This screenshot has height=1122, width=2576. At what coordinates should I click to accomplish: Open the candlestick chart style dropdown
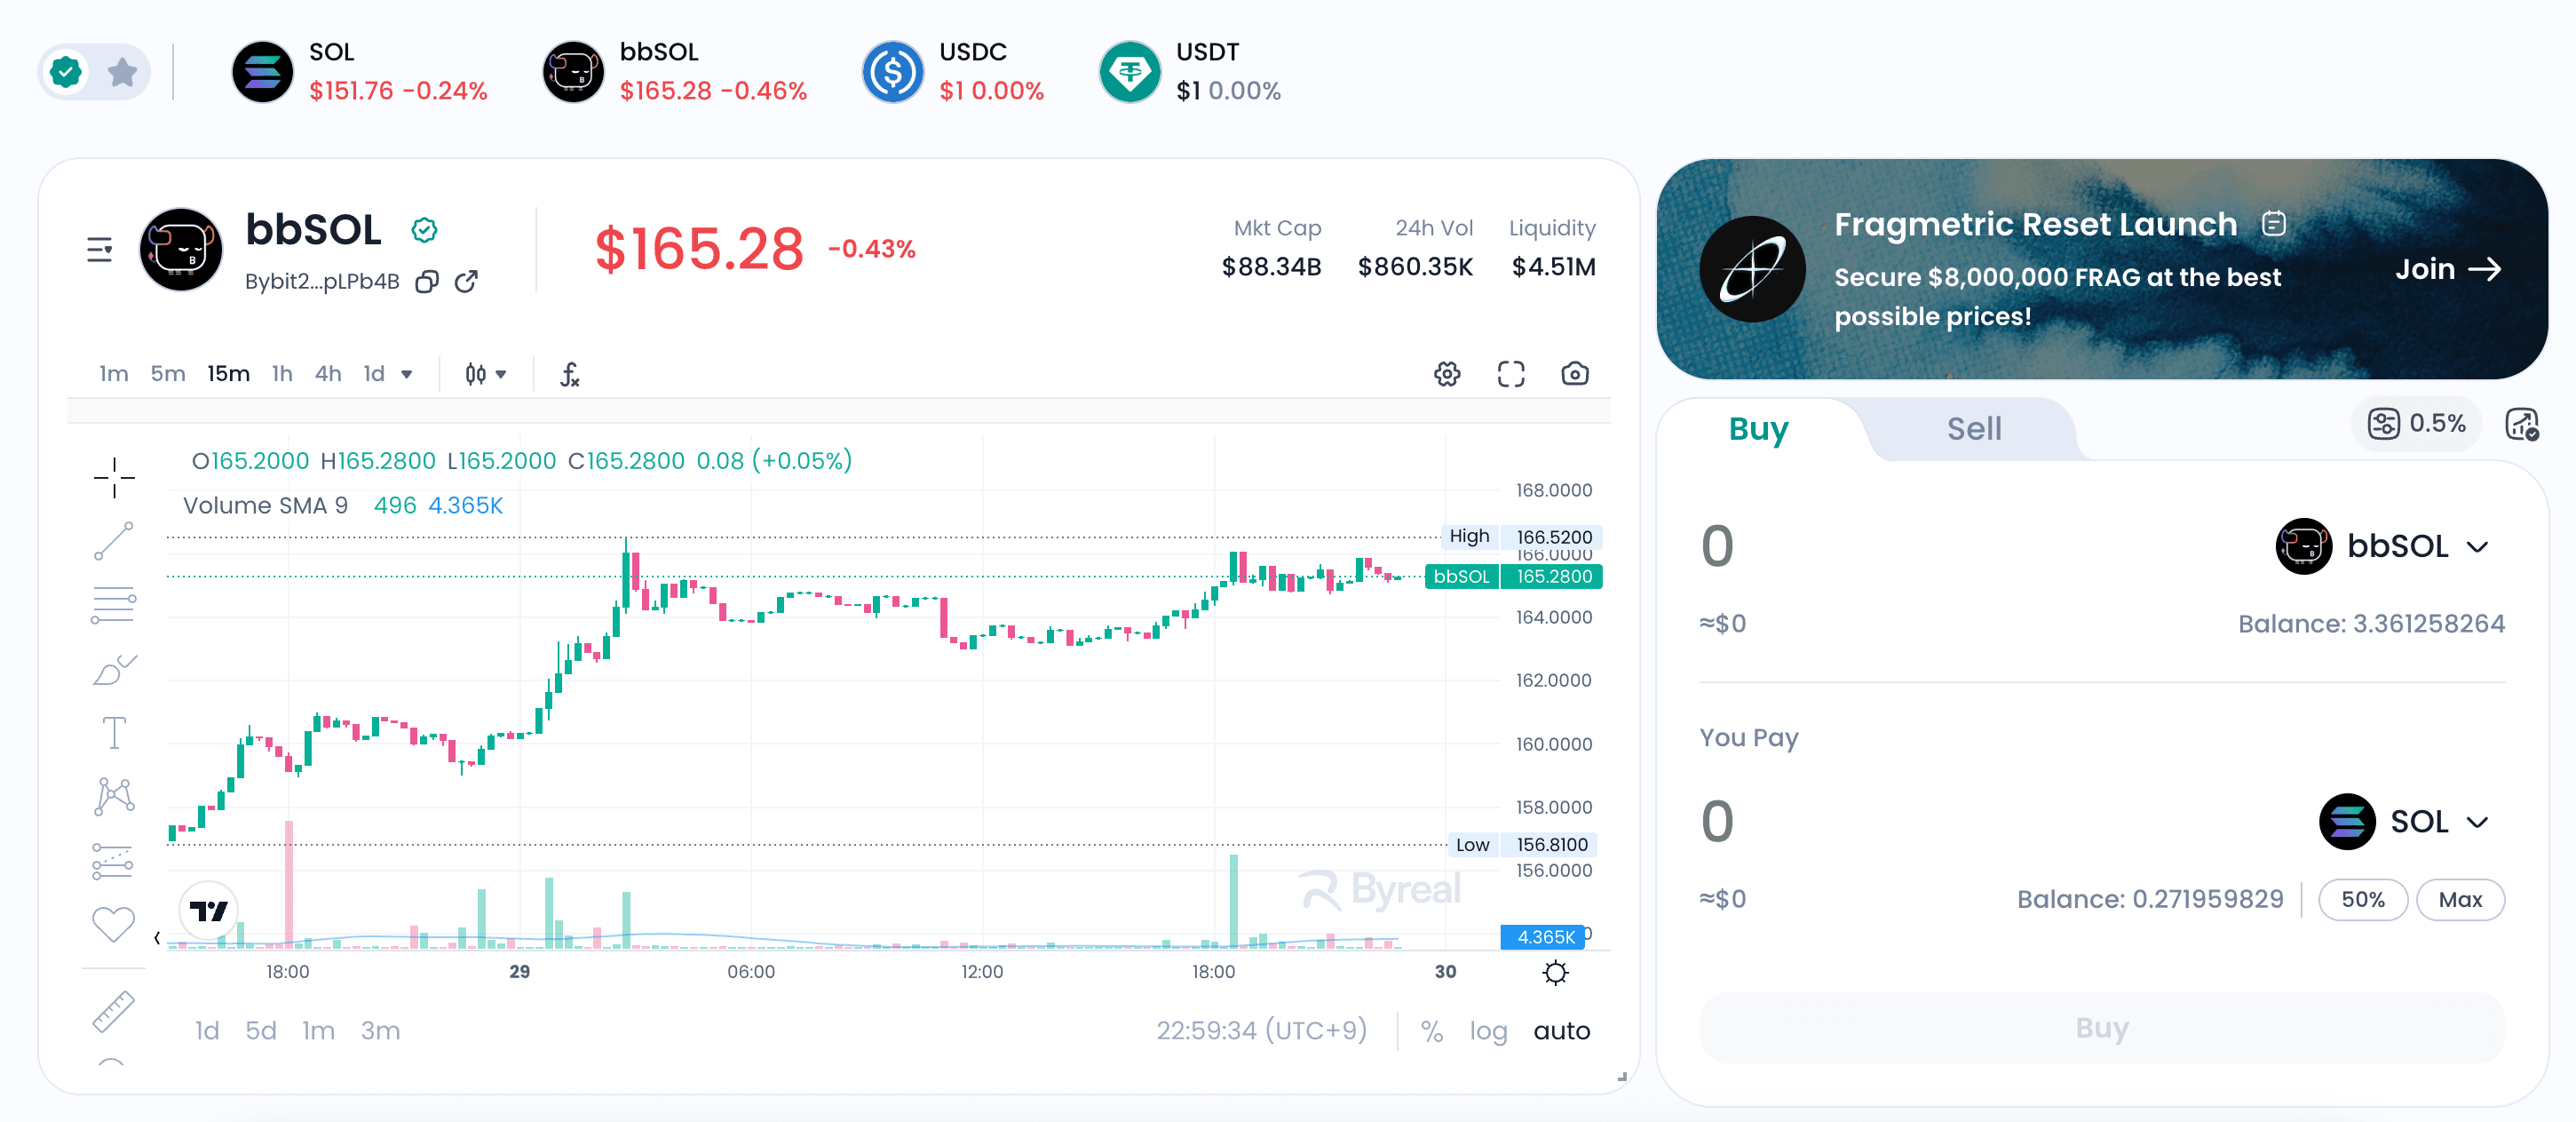coord(486,374)
